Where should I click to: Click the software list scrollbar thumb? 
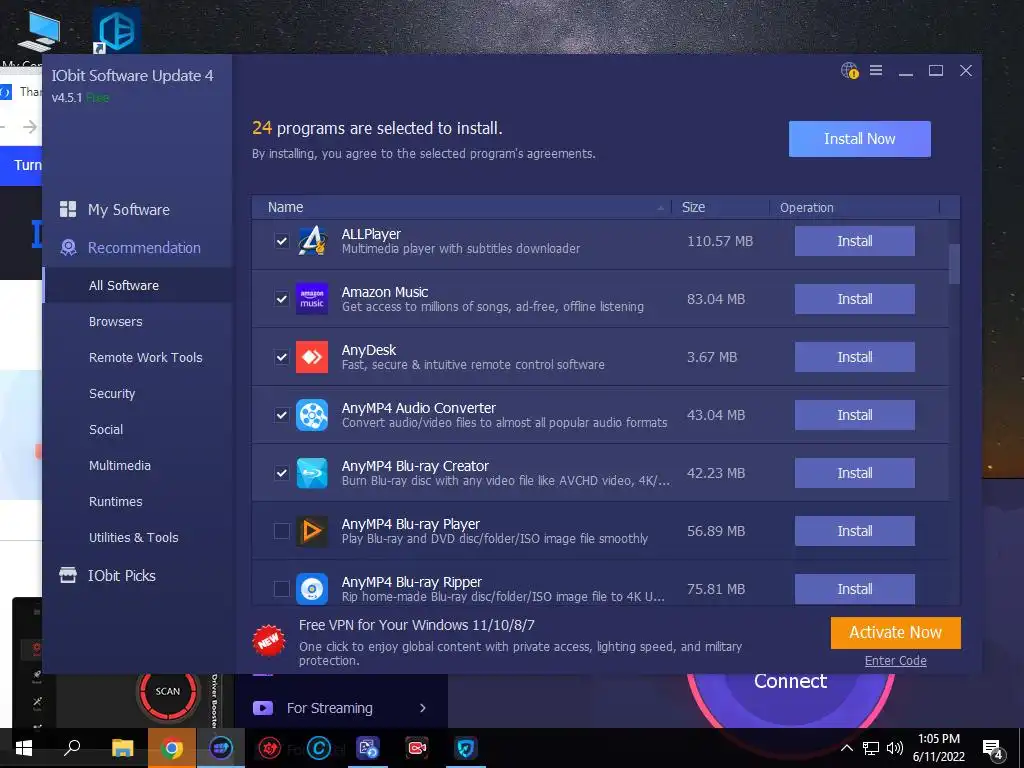point(954,264)
